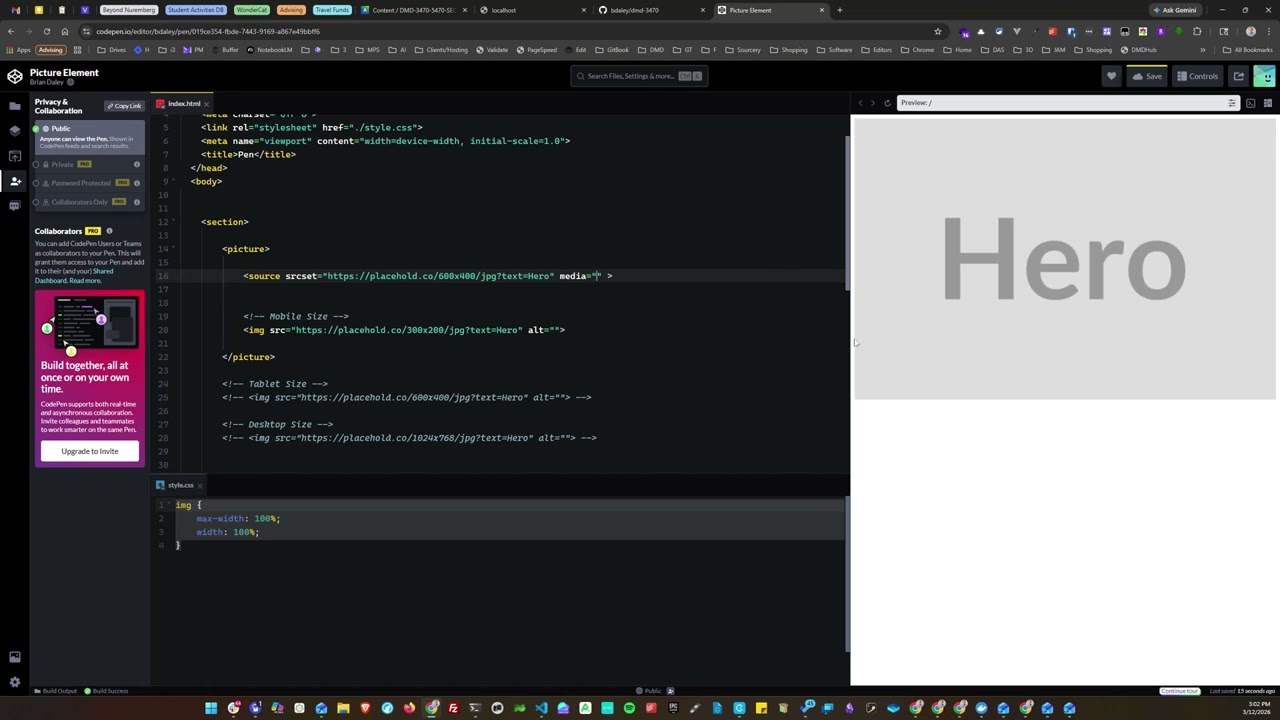Click the Copy Link button
This screenshot has width=1280, height=720.
pyautogui.click(x=124, y=106)
